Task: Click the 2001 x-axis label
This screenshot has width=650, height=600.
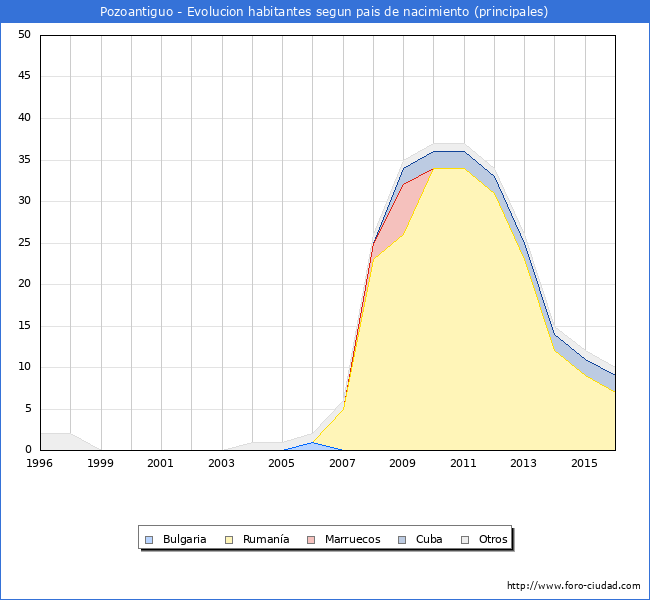Action: (x=160, y=463)
